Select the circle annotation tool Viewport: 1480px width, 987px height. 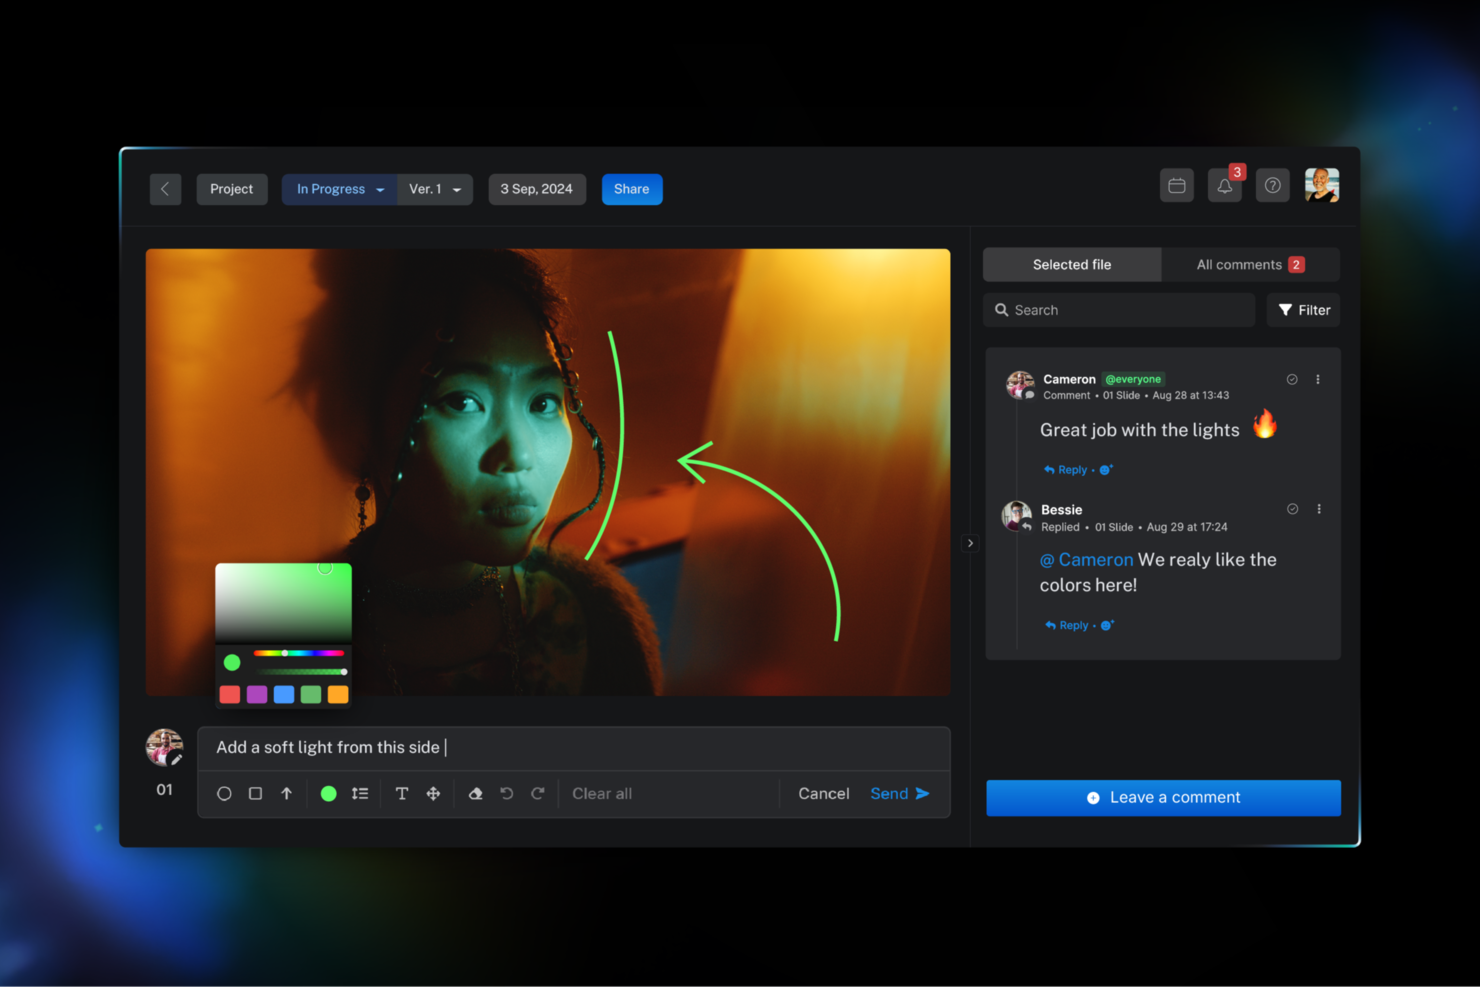tap(224, 793)
